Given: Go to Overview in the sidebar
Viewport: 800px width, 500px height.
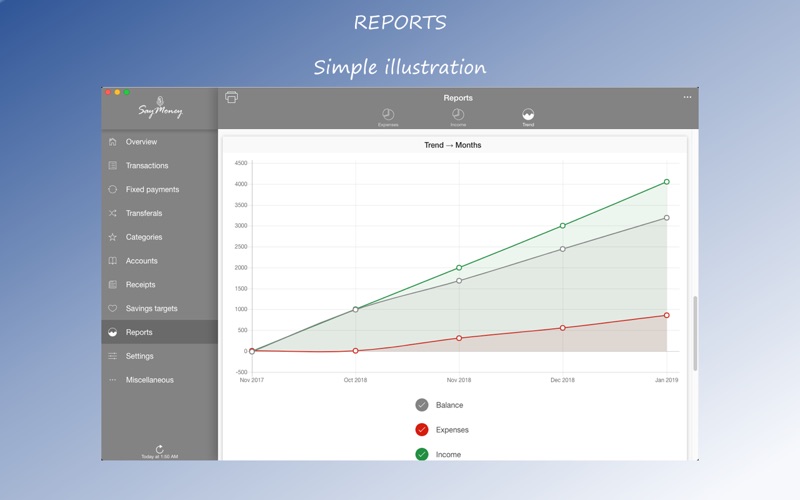Looking at the screenshot, I should pyautogui.click(x=160, y=142).
